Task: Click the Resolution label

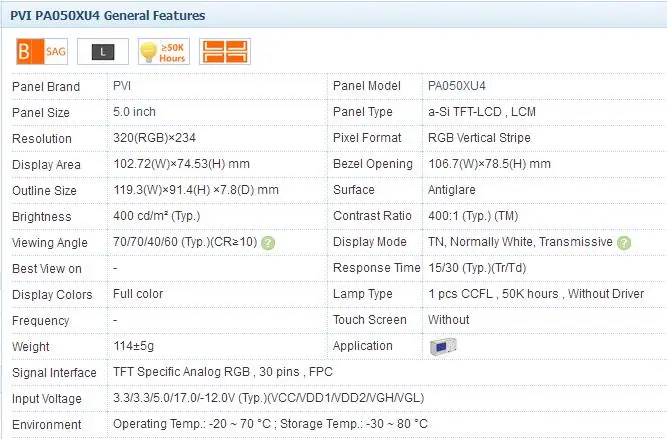Action: (x=42, y=139)
